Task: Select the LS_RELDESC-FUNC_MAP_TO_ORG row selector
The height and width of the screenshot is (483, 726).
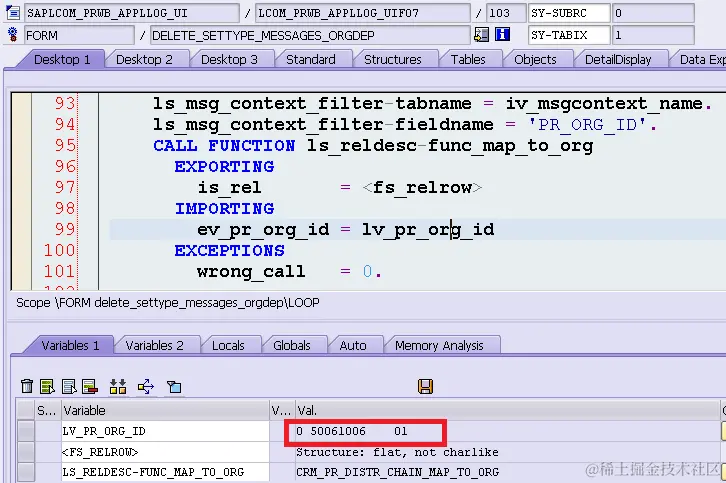Action: pyautogui.click(x=26, y=472)
